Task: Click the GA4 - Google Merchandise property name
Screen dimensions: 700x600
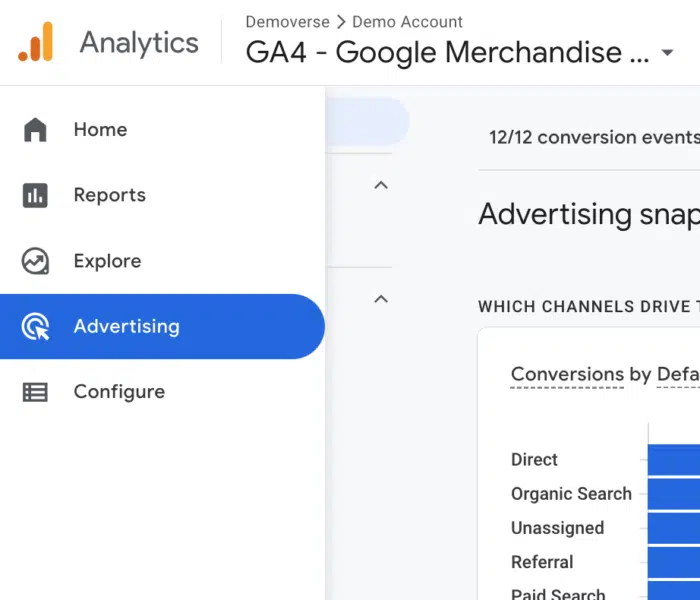Action: point(447,52)
